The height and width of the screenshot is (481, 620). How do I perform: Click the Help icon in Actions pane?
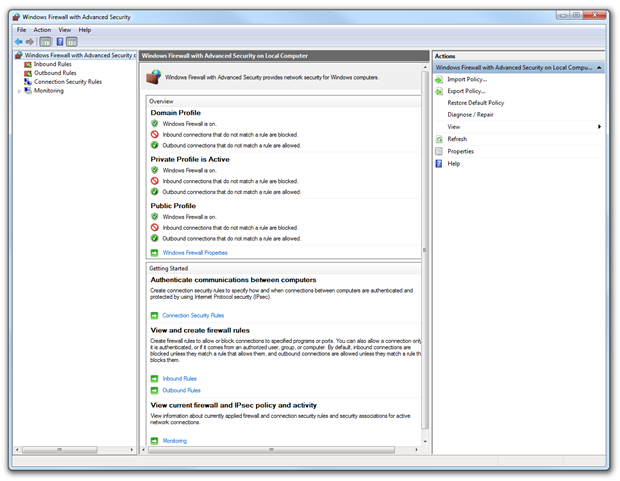click(x=439, y=164)
